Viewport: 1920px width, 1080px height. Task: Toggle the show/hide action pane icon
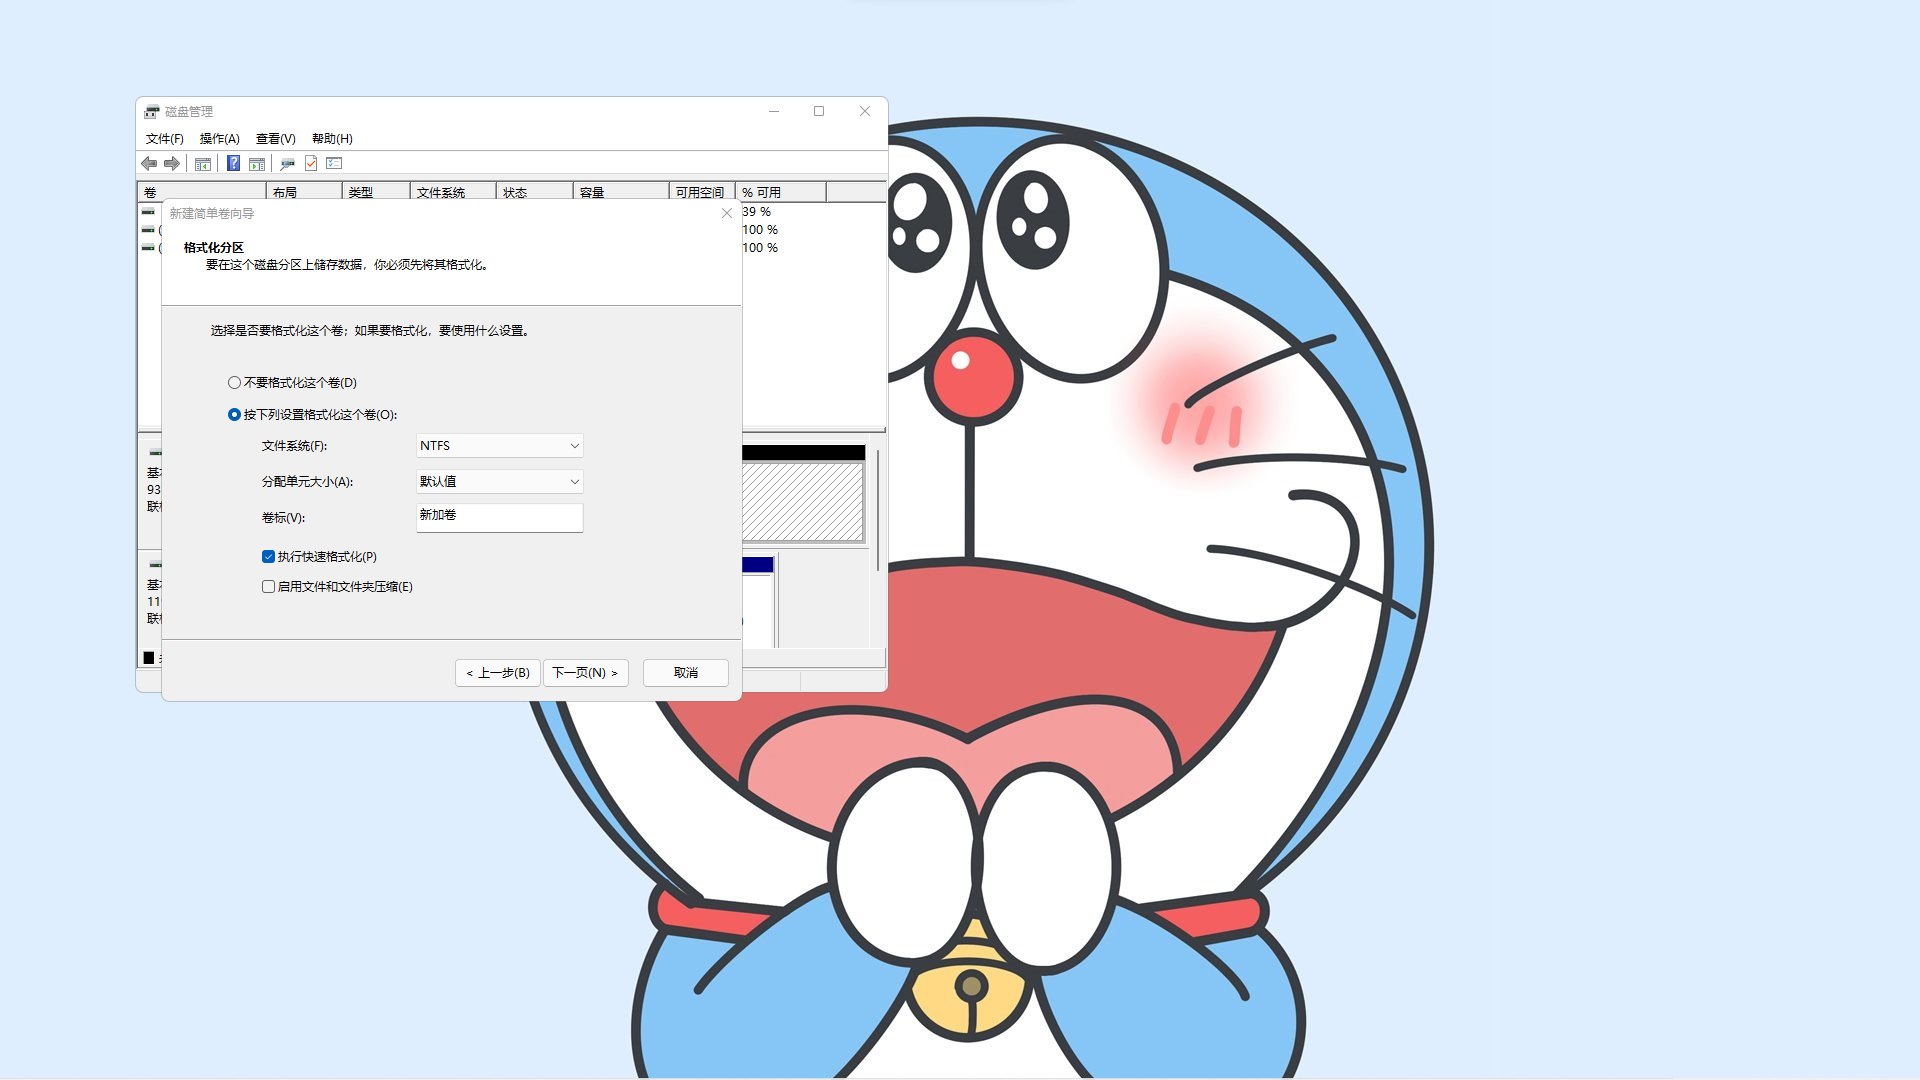pyautogui.click(x=257, y=163)
